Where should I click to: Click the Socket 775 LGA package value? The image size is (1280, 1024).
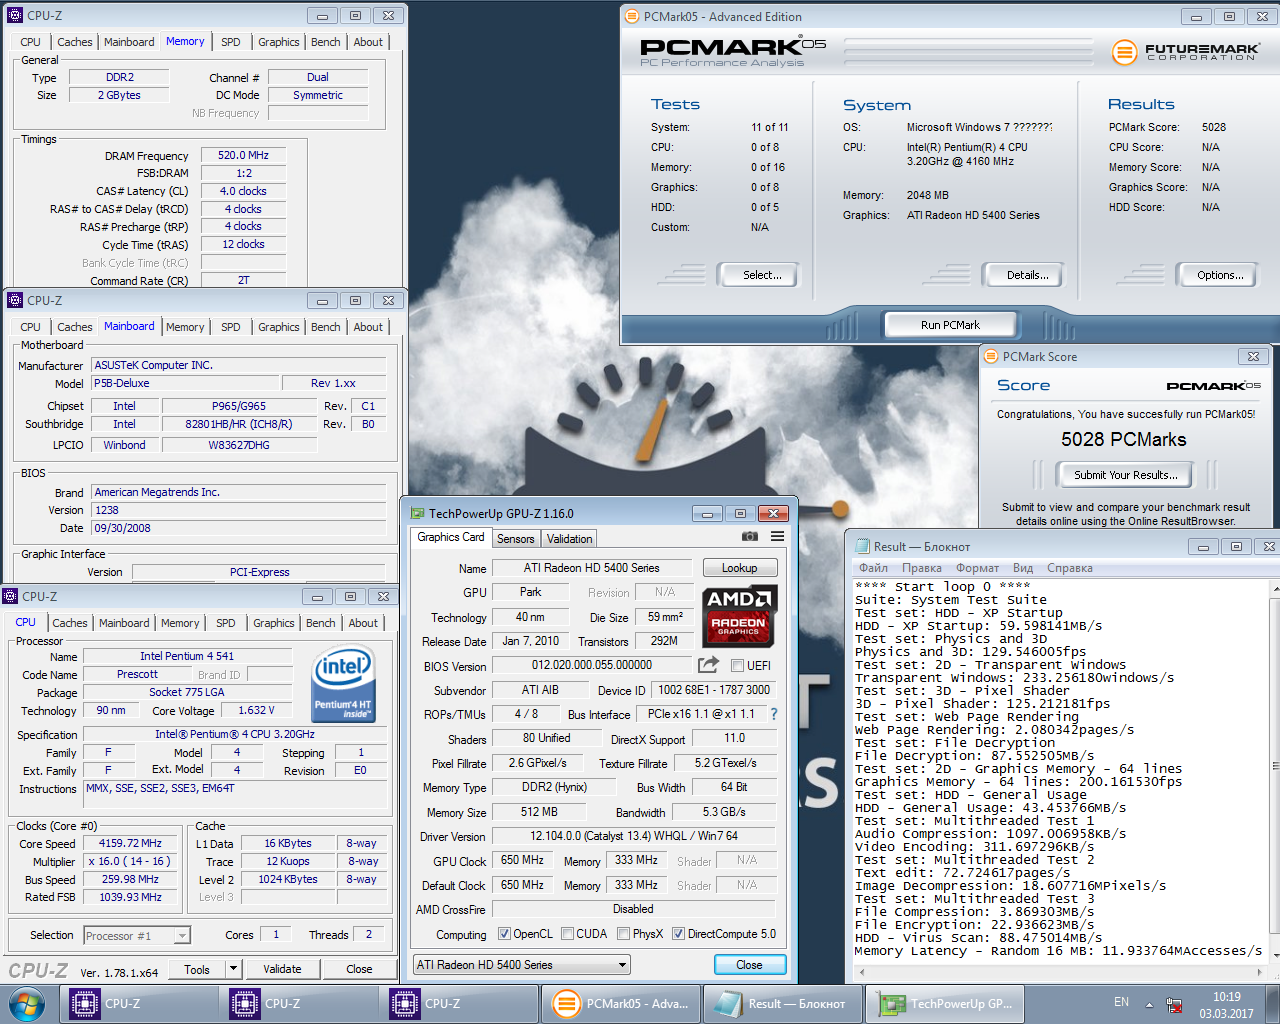click(187, 692)
